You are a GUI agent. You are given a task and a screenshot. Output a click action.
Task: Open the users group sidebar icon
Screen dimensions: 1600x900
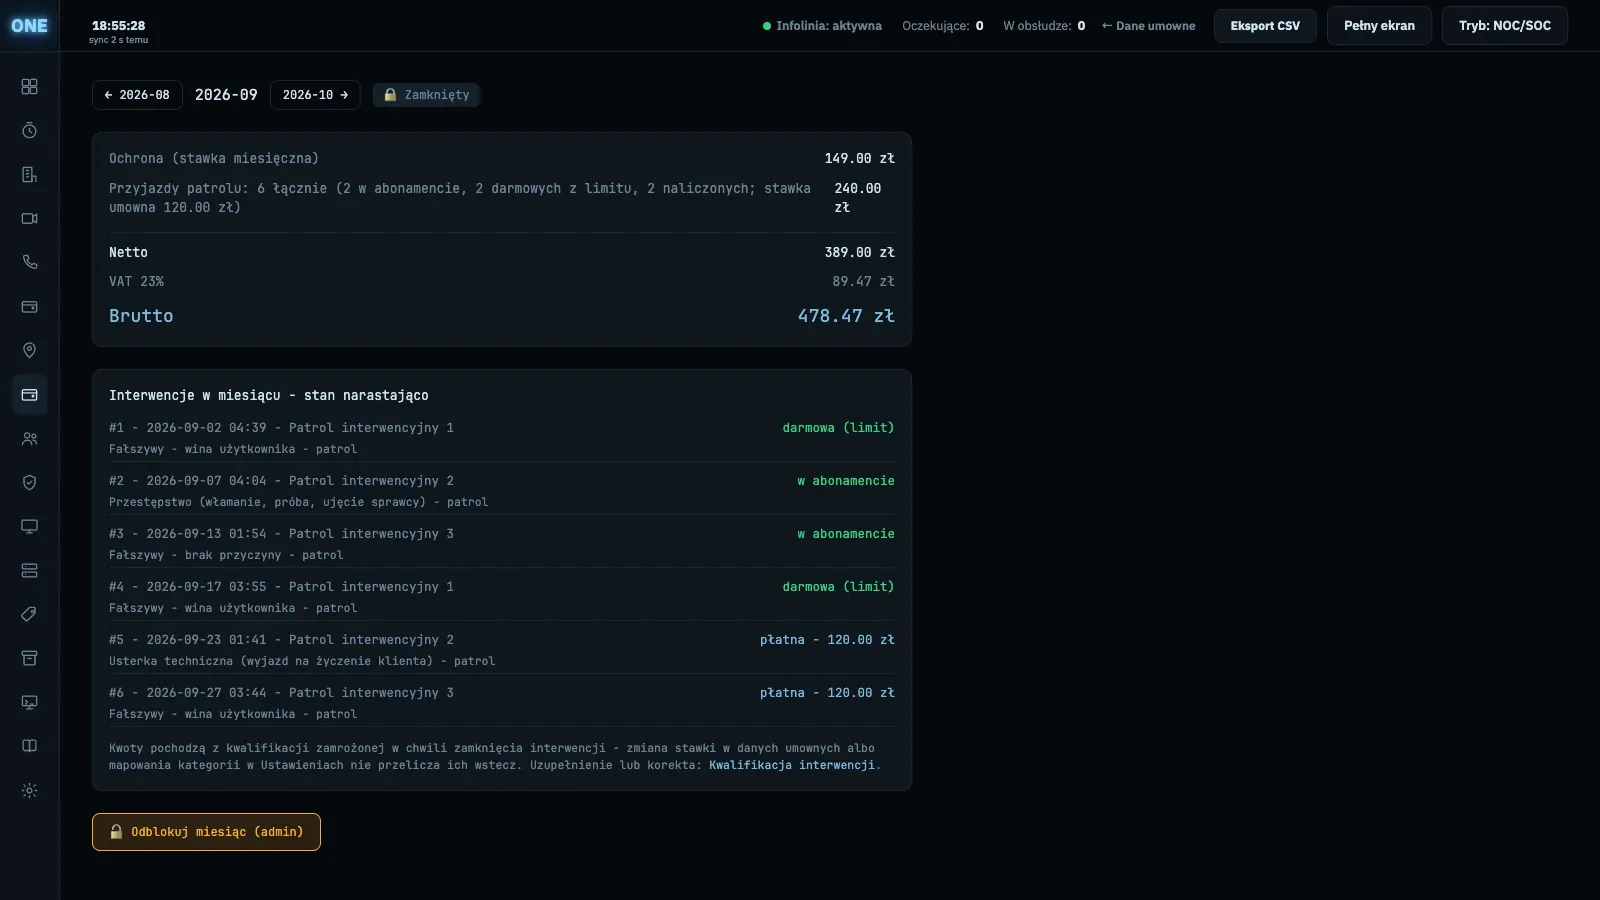[x=29, y=439]
